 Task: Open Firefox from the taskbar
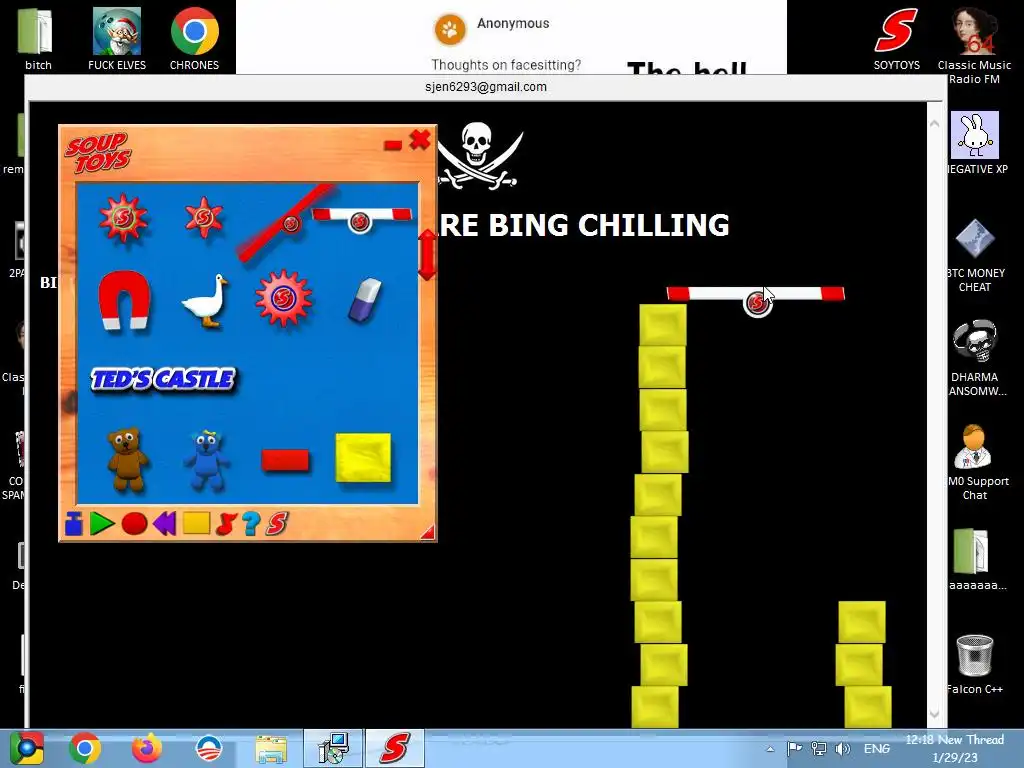147,748
